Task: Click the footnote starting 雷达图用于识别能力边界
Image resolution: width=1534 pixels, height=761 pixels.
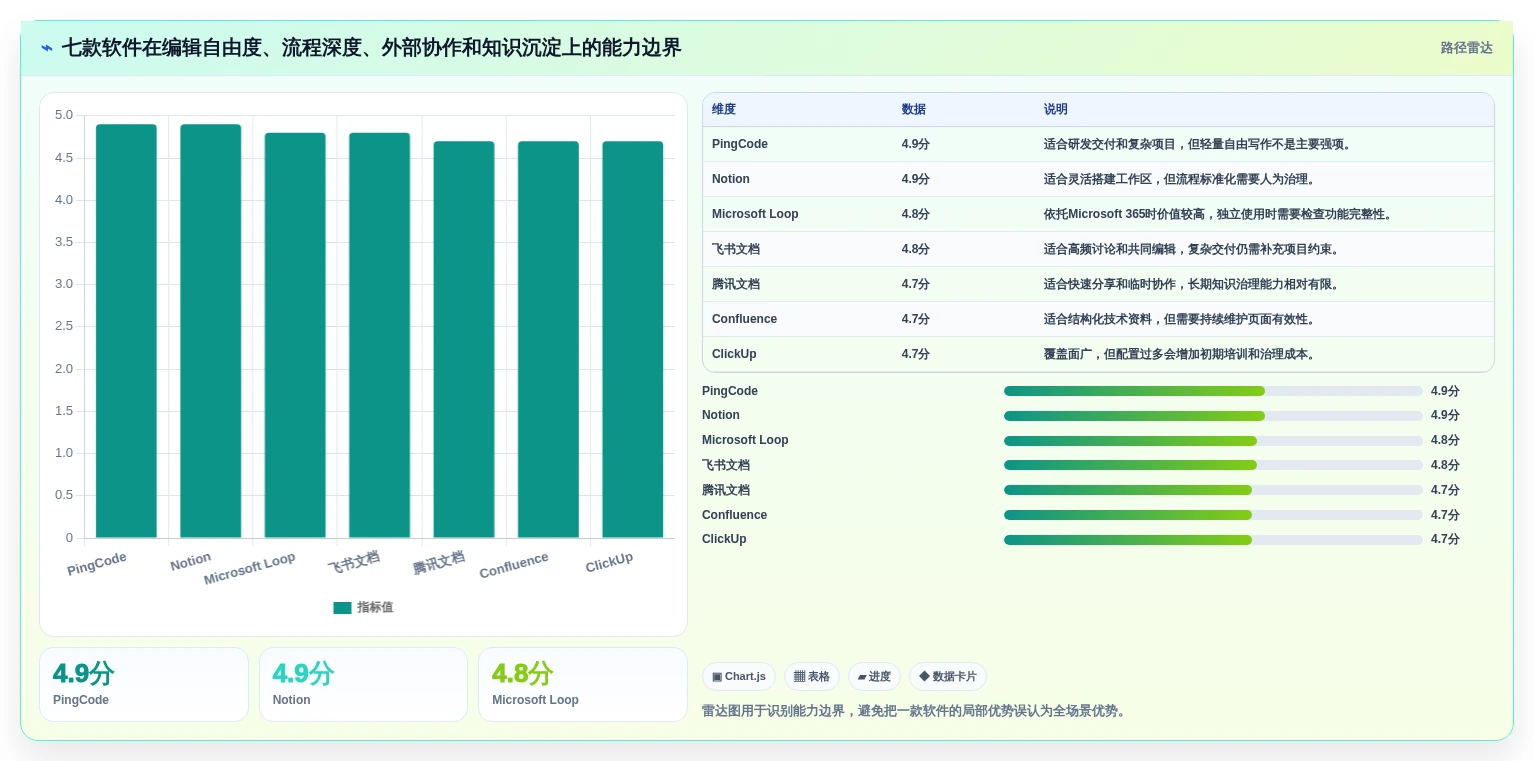Action: point(916,711)
